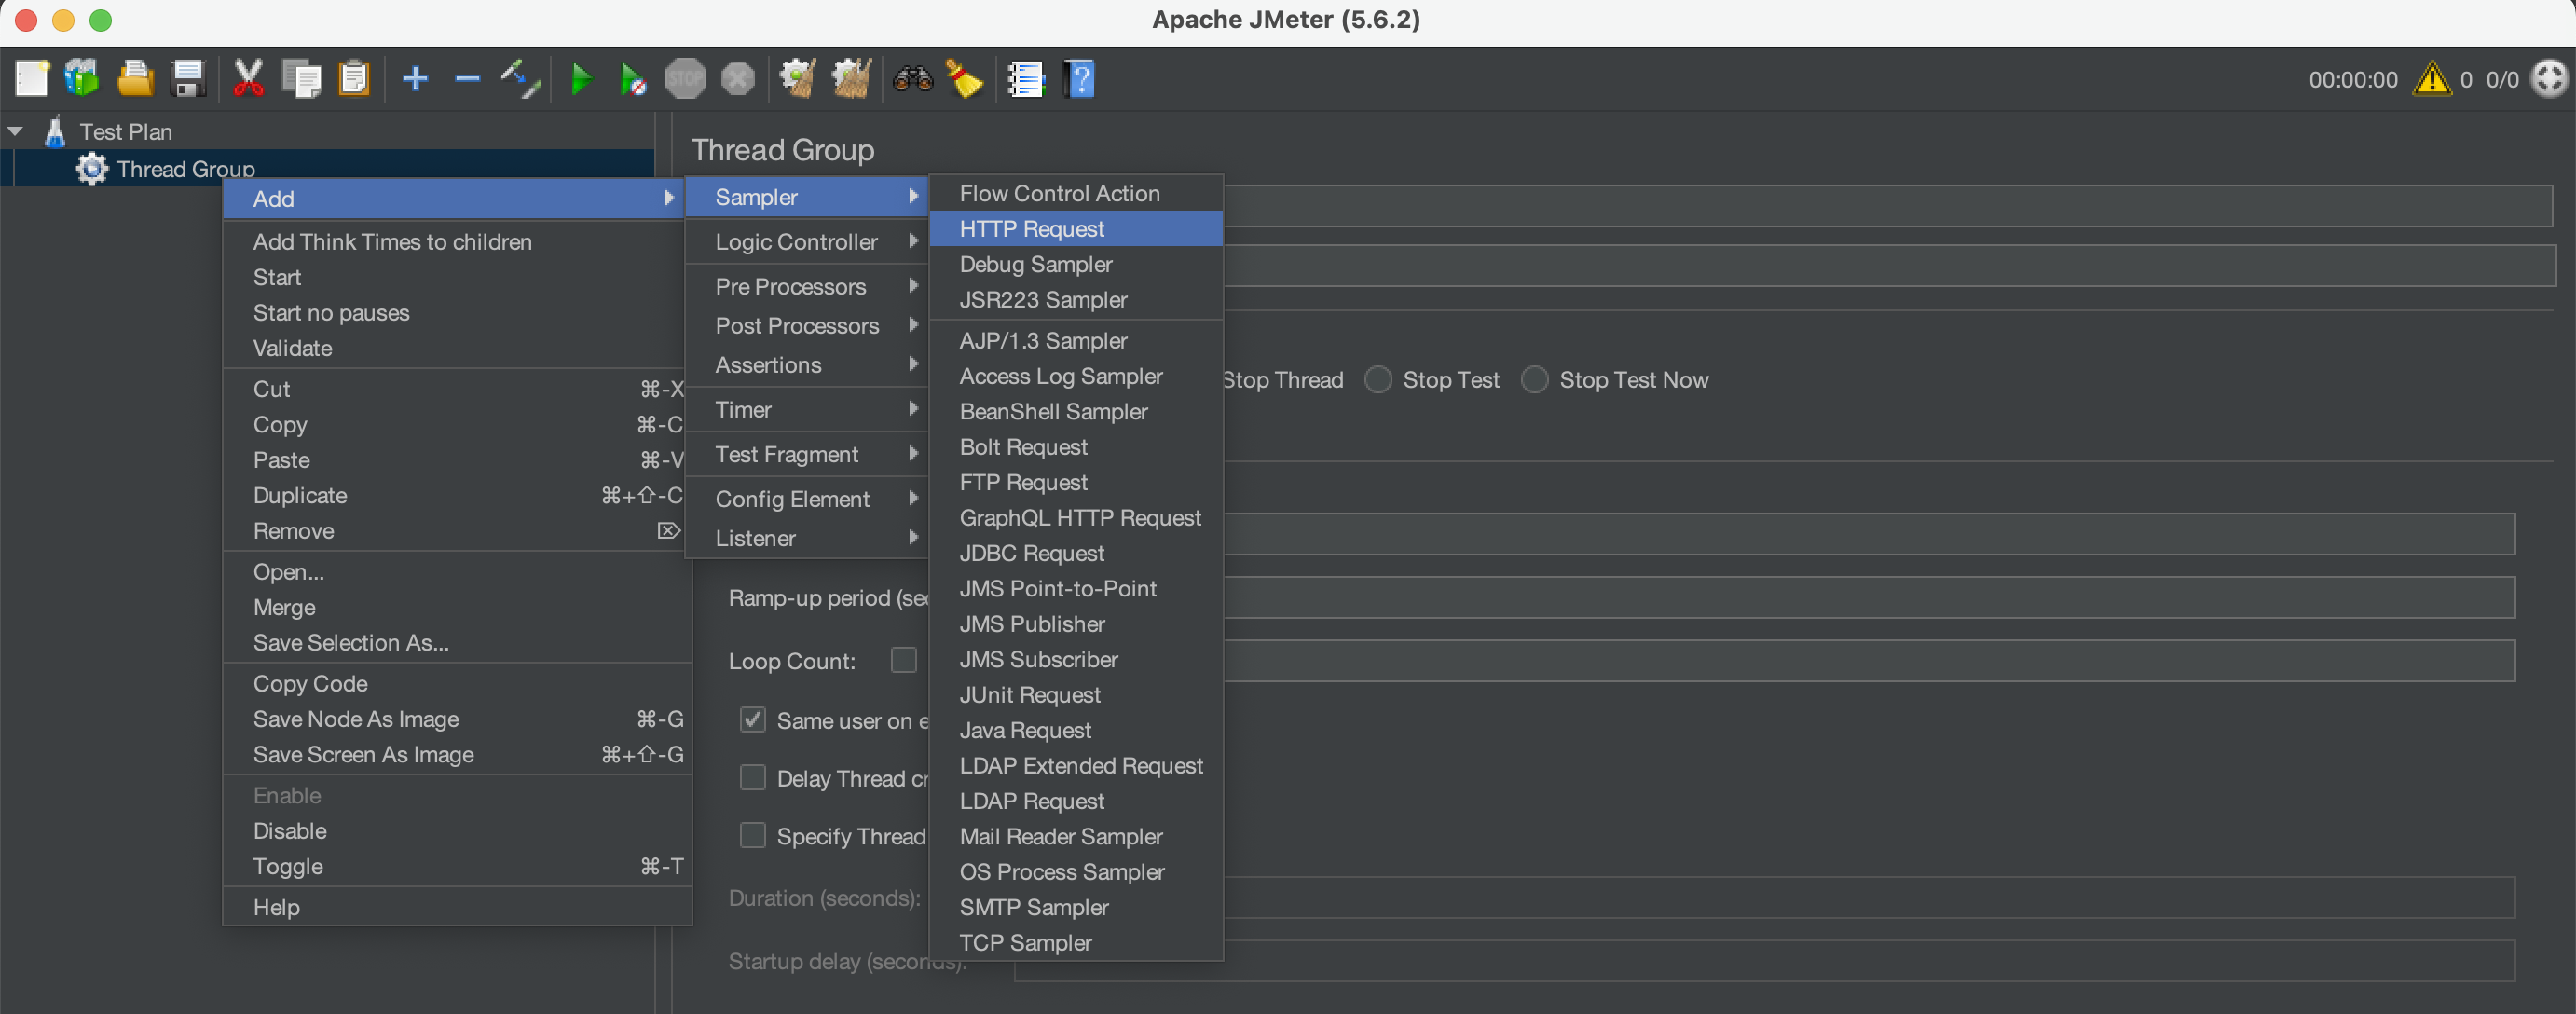Click the Templates toolbar icon
2576x1014 pixels.
pyautogui.click(x=82, y=79)
